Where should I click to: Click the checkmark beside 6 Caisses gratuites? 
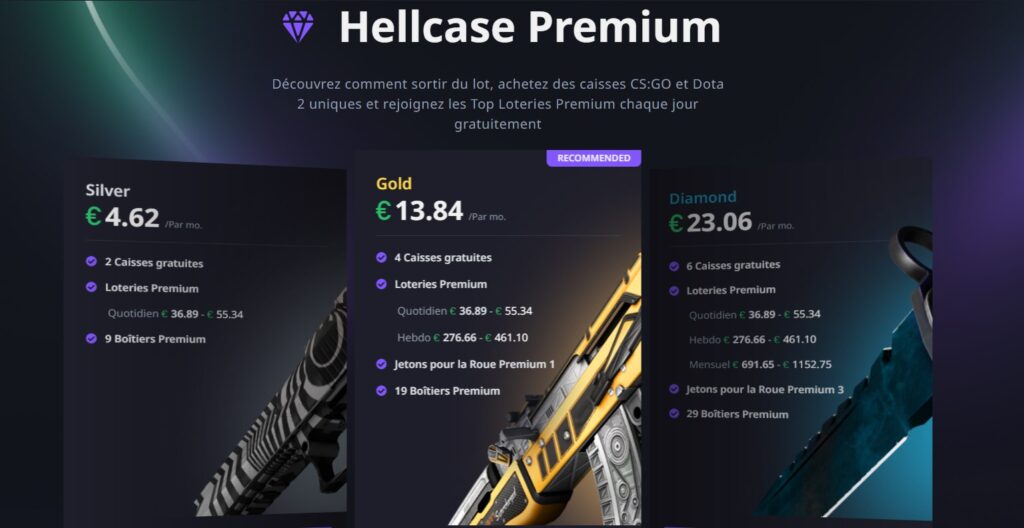(674, 266)
